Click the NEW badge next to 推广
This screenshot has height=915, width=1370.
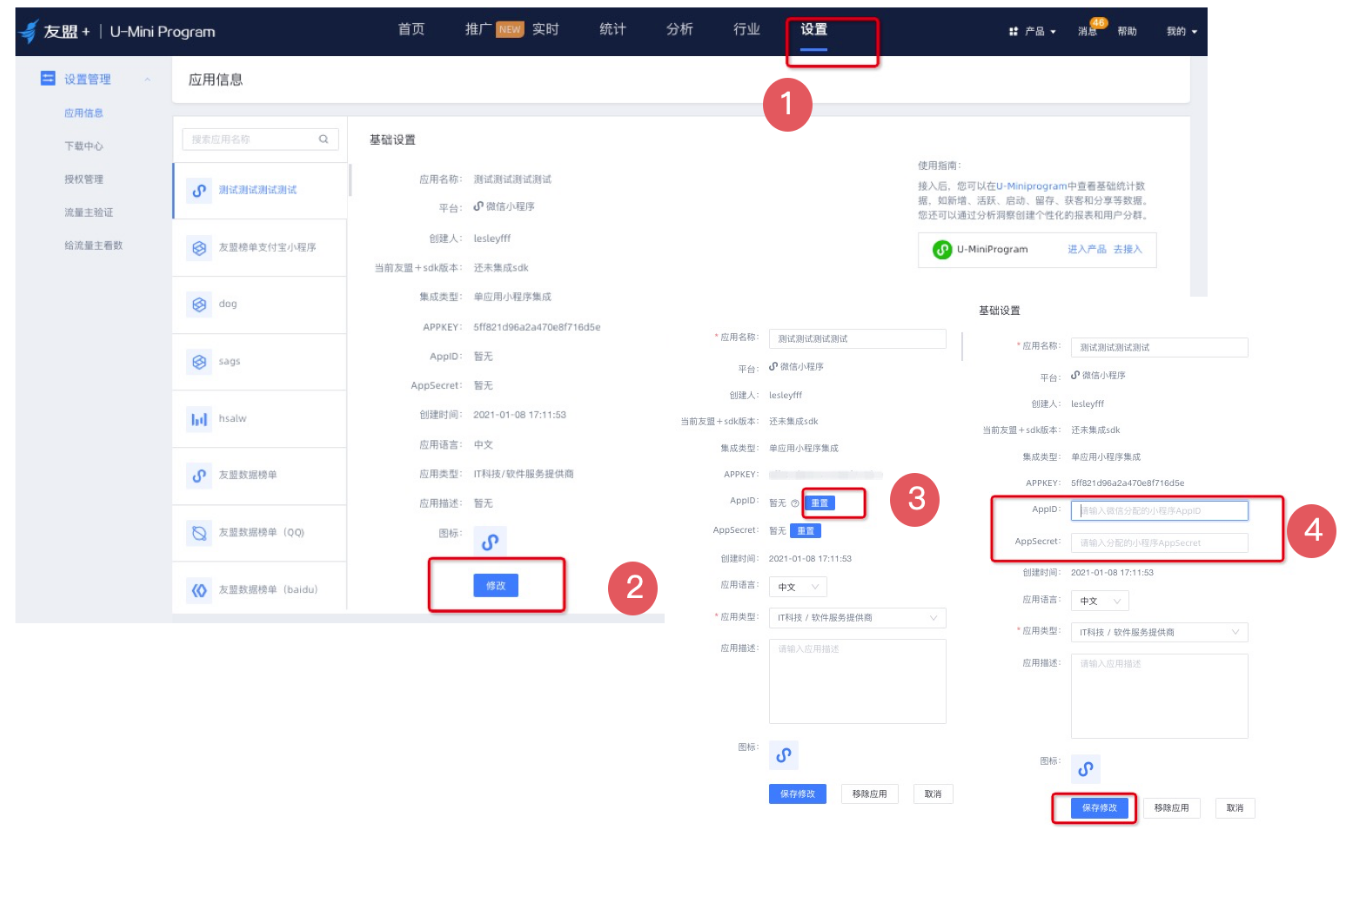click(510, 30)
